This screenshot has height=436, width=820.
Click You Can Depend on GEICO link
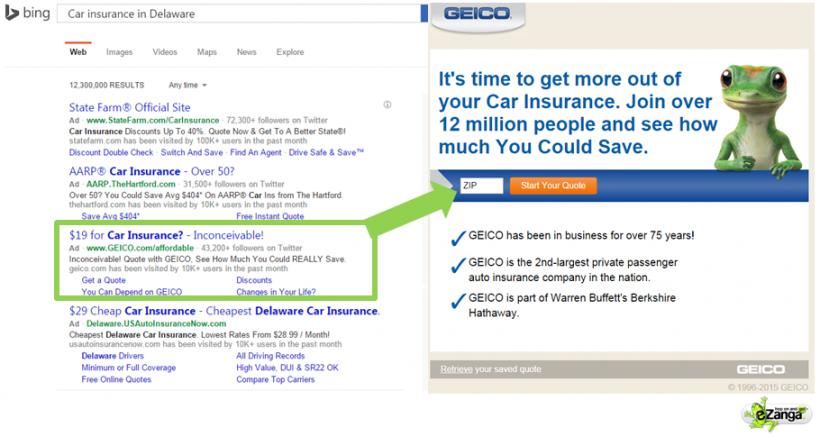coord(132,292)
